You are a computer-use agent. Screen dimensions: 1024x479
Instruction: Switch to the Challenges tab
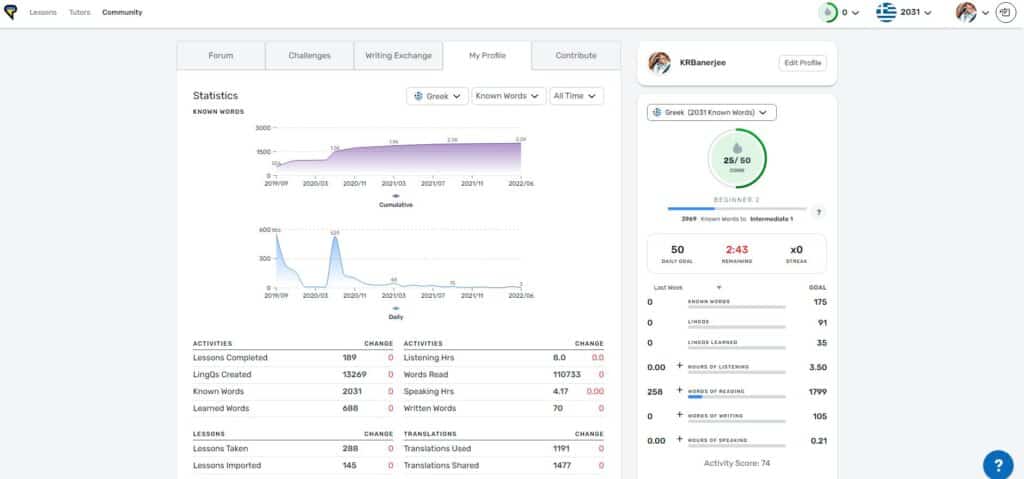coord(310,56)
